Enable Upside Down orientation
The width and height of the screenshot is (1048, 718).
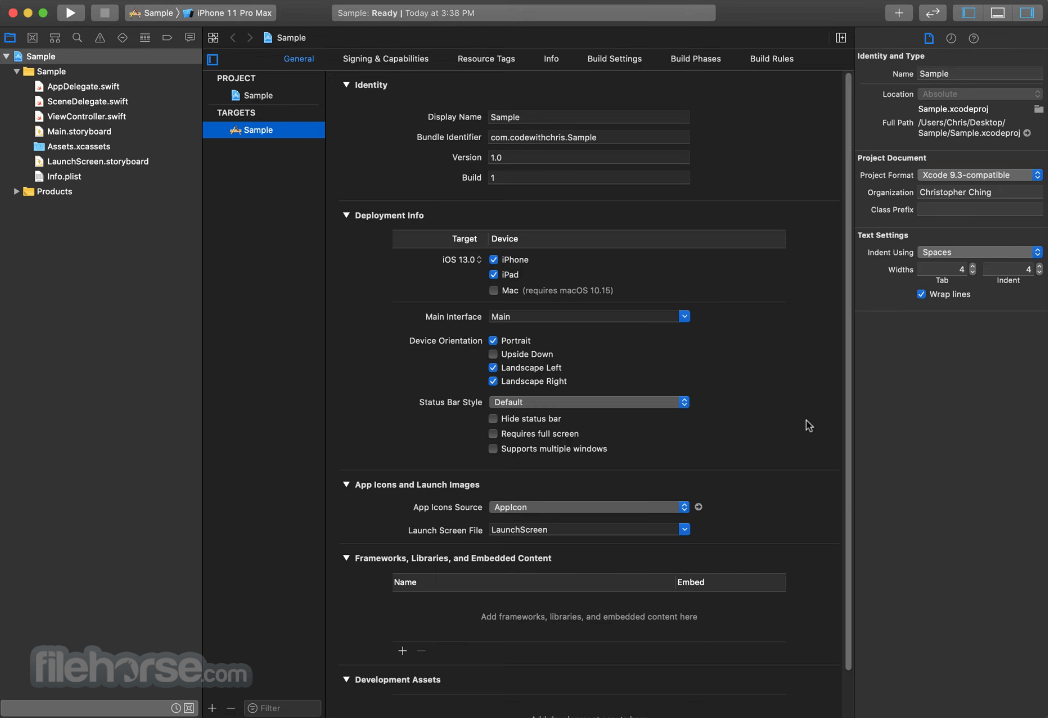point(493,354)
